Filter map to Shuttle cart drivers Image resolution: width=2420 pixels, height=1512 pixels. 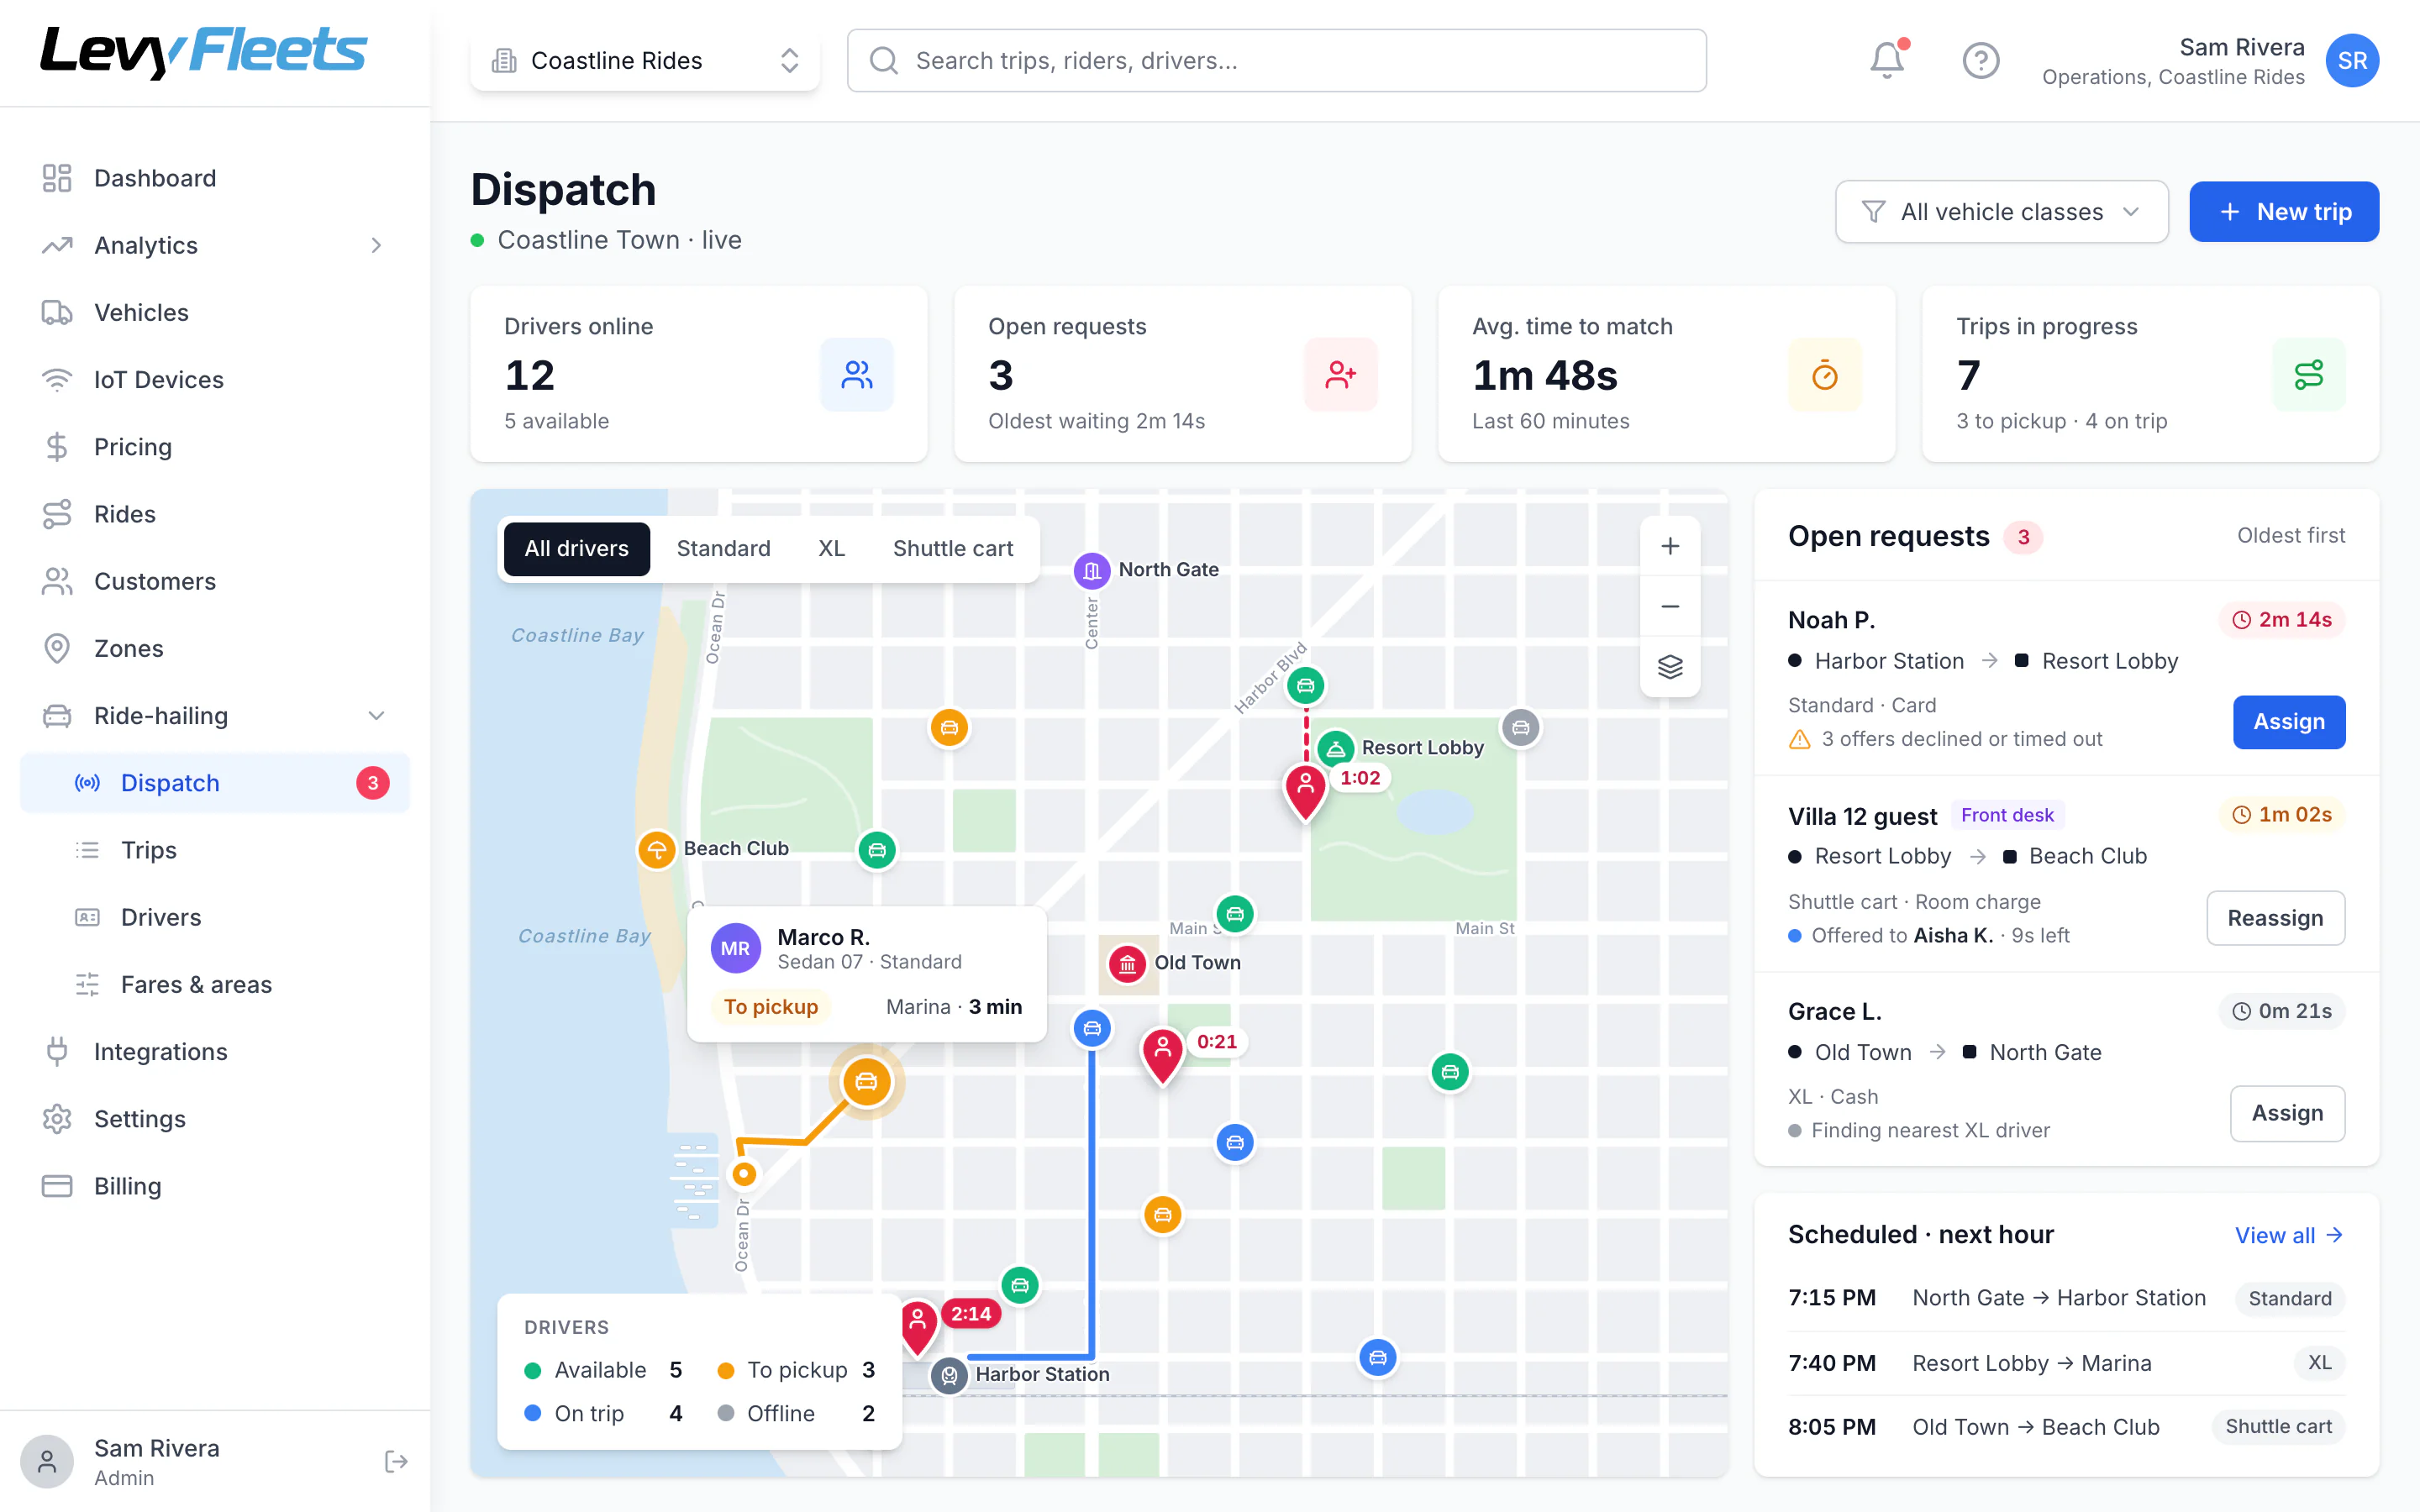click(x=952, y=548)
